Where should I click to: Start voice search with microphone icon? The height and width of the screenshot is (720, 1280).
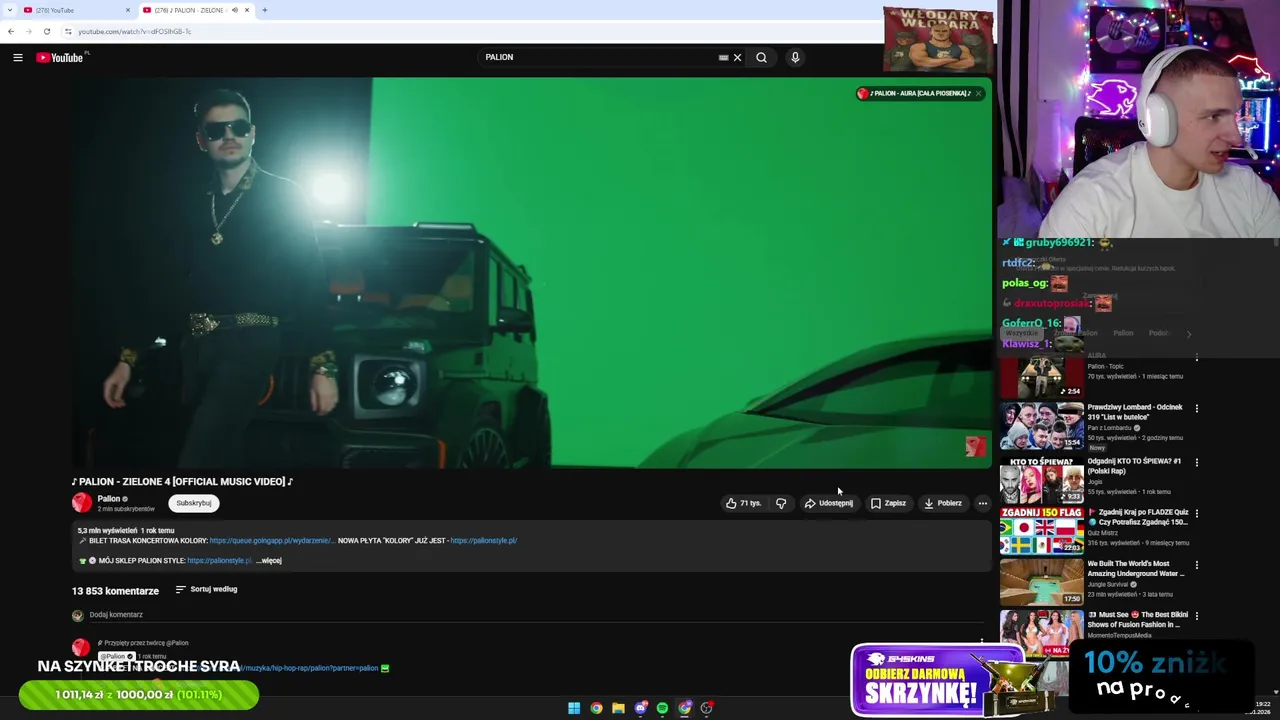(795, 57)
